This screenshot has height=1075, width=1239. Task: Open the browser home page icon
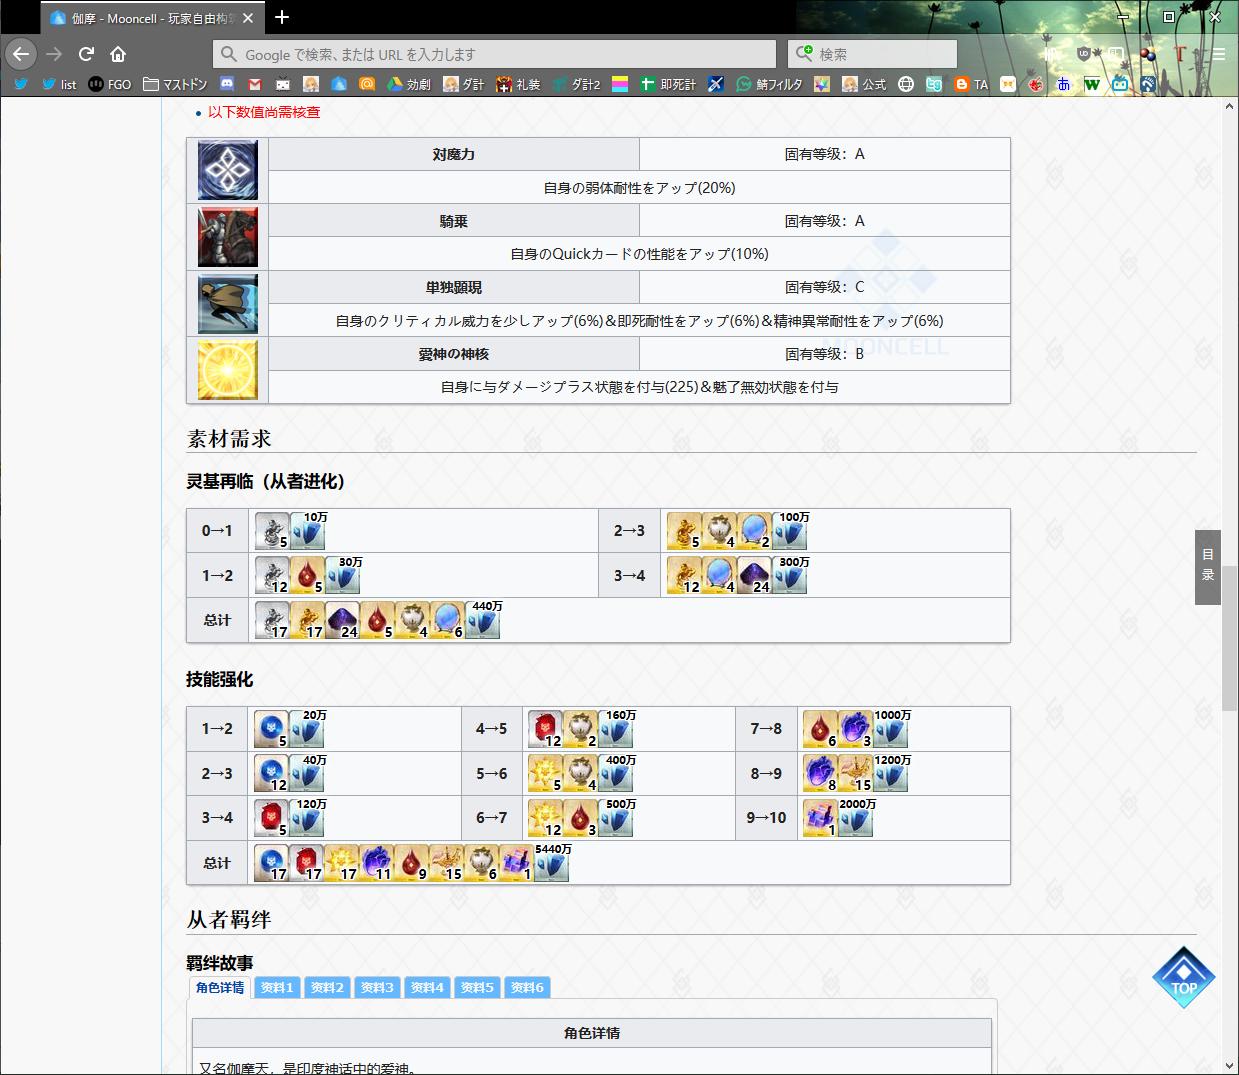(x=118, y=54)
